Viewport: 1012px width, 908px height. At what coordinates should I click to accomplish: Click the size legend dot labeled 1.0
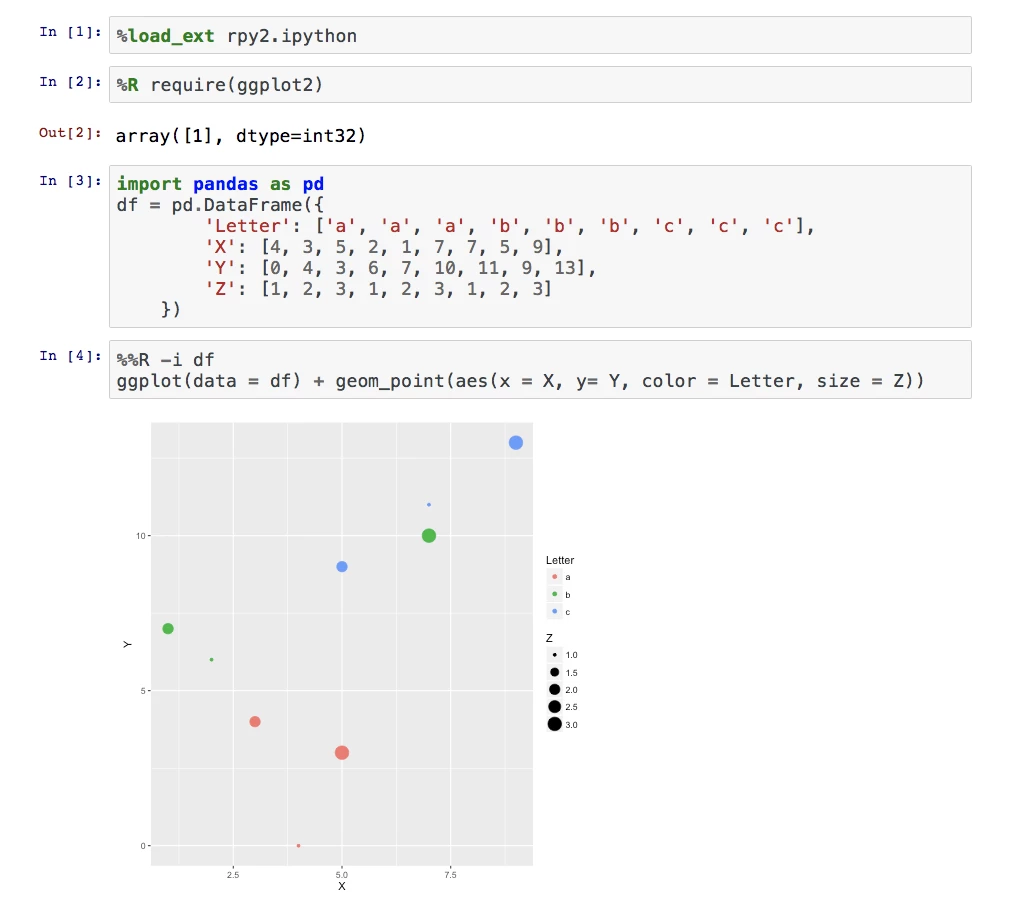coord(554,655)
